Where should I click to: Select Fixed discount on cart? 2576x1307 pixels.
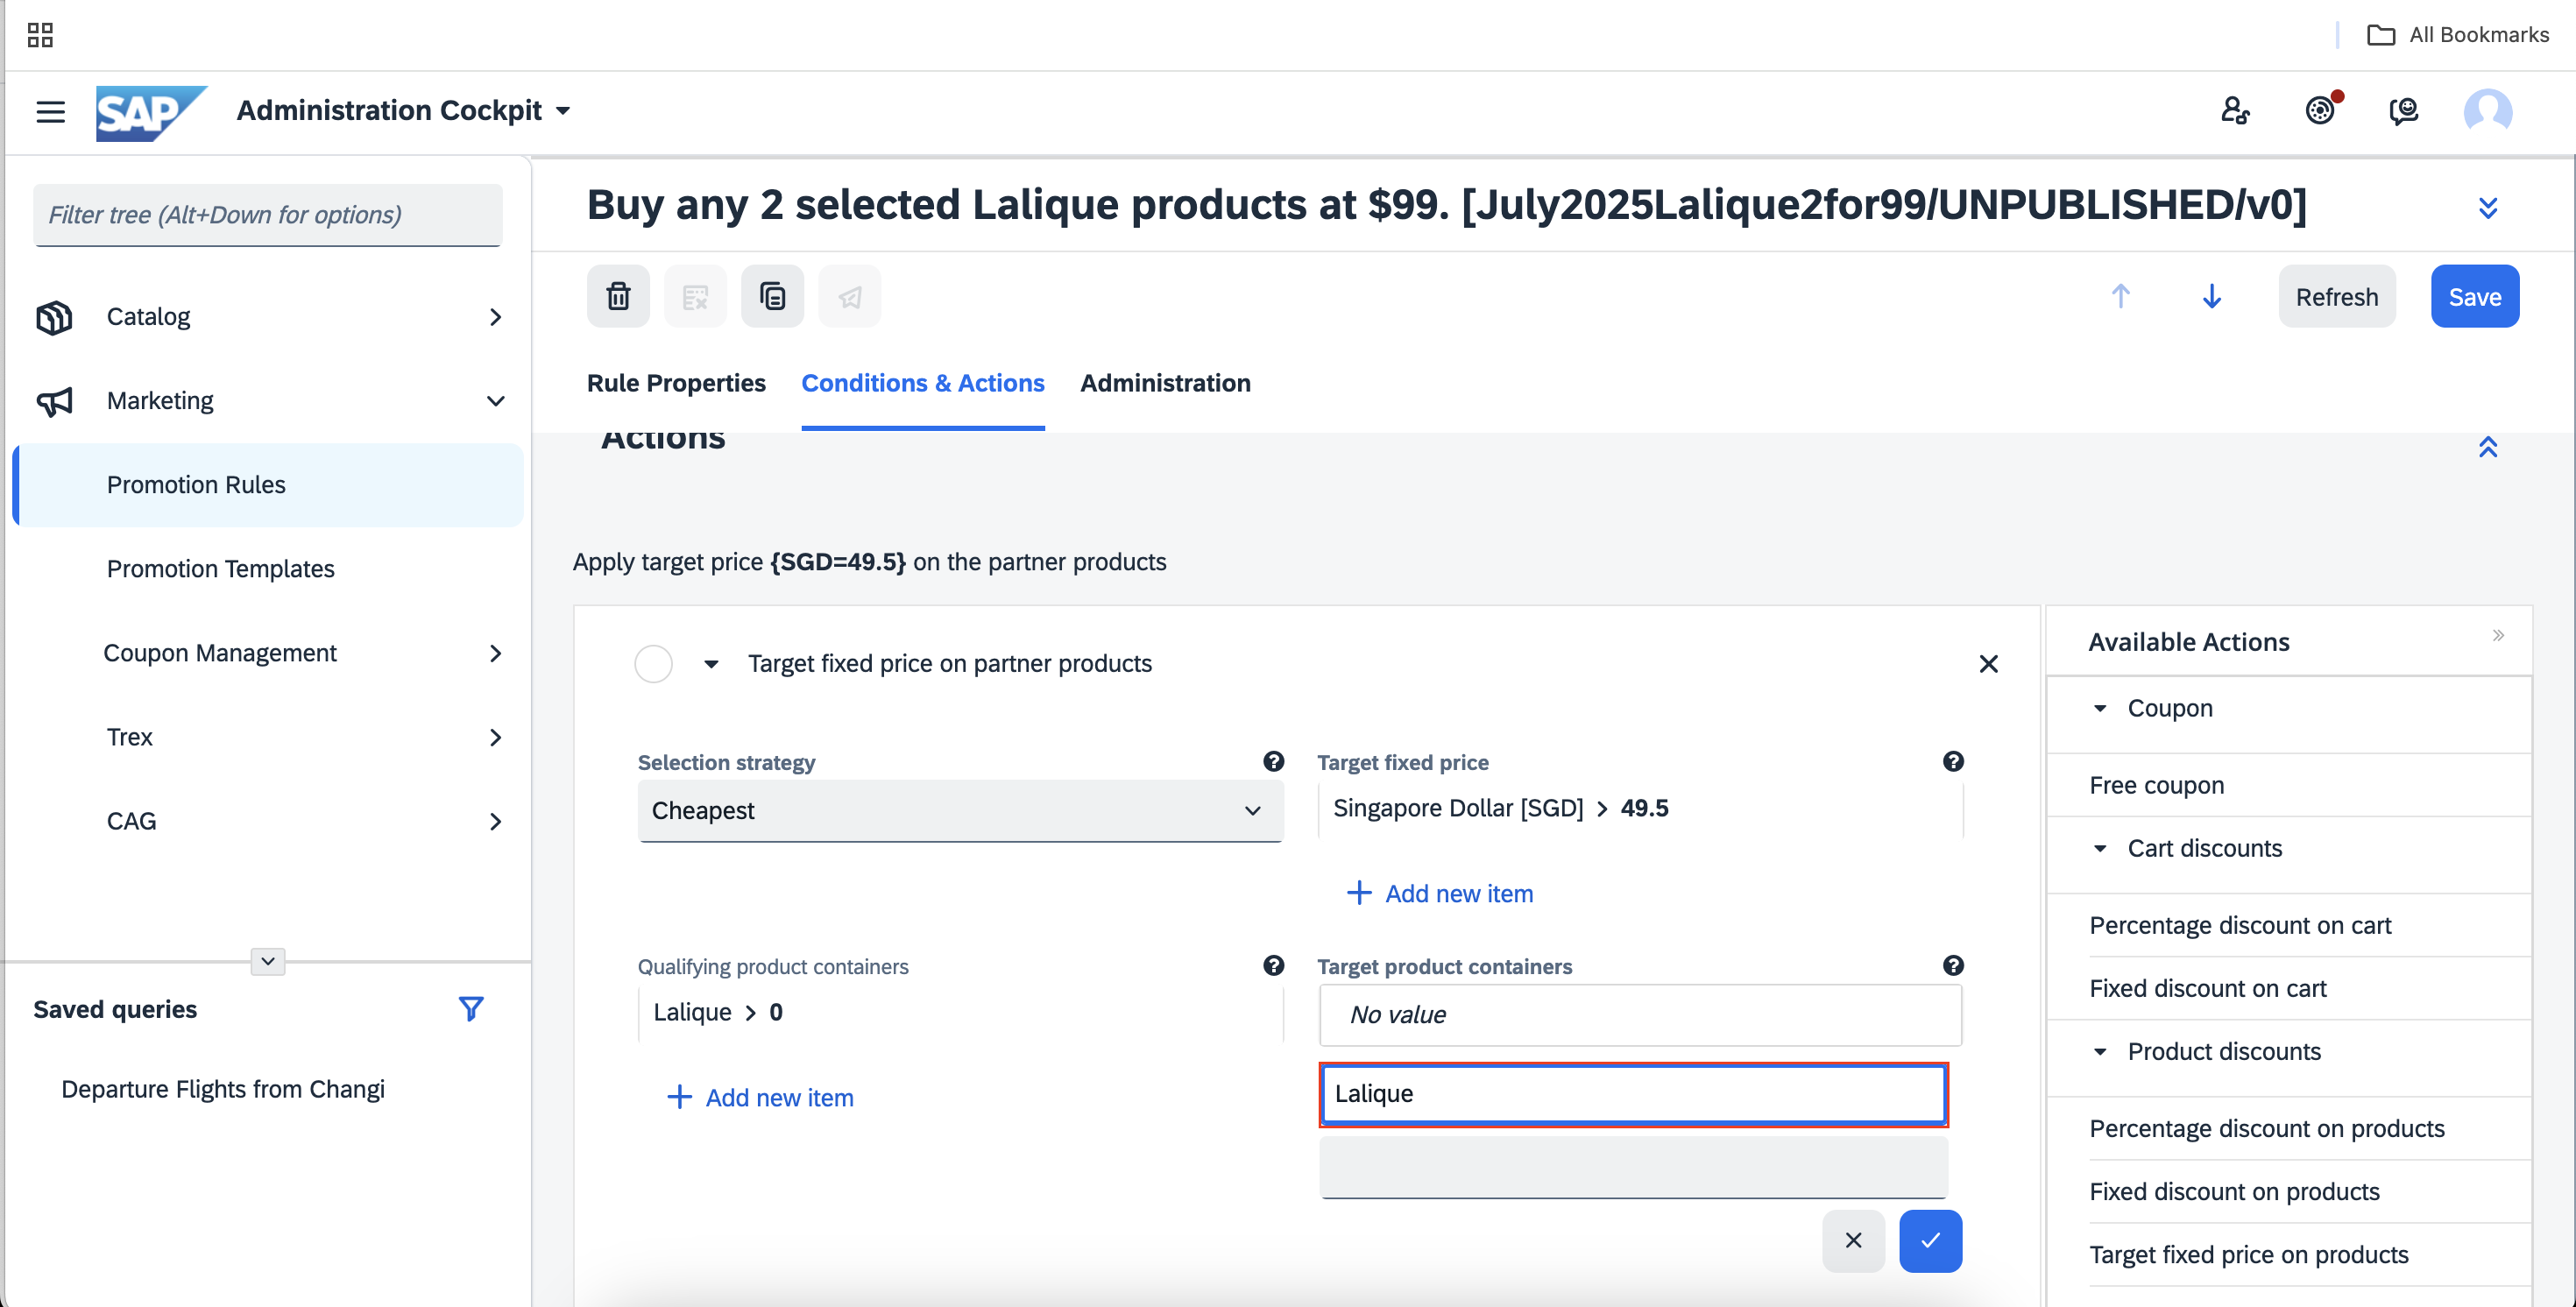(x=2207, y=989)
